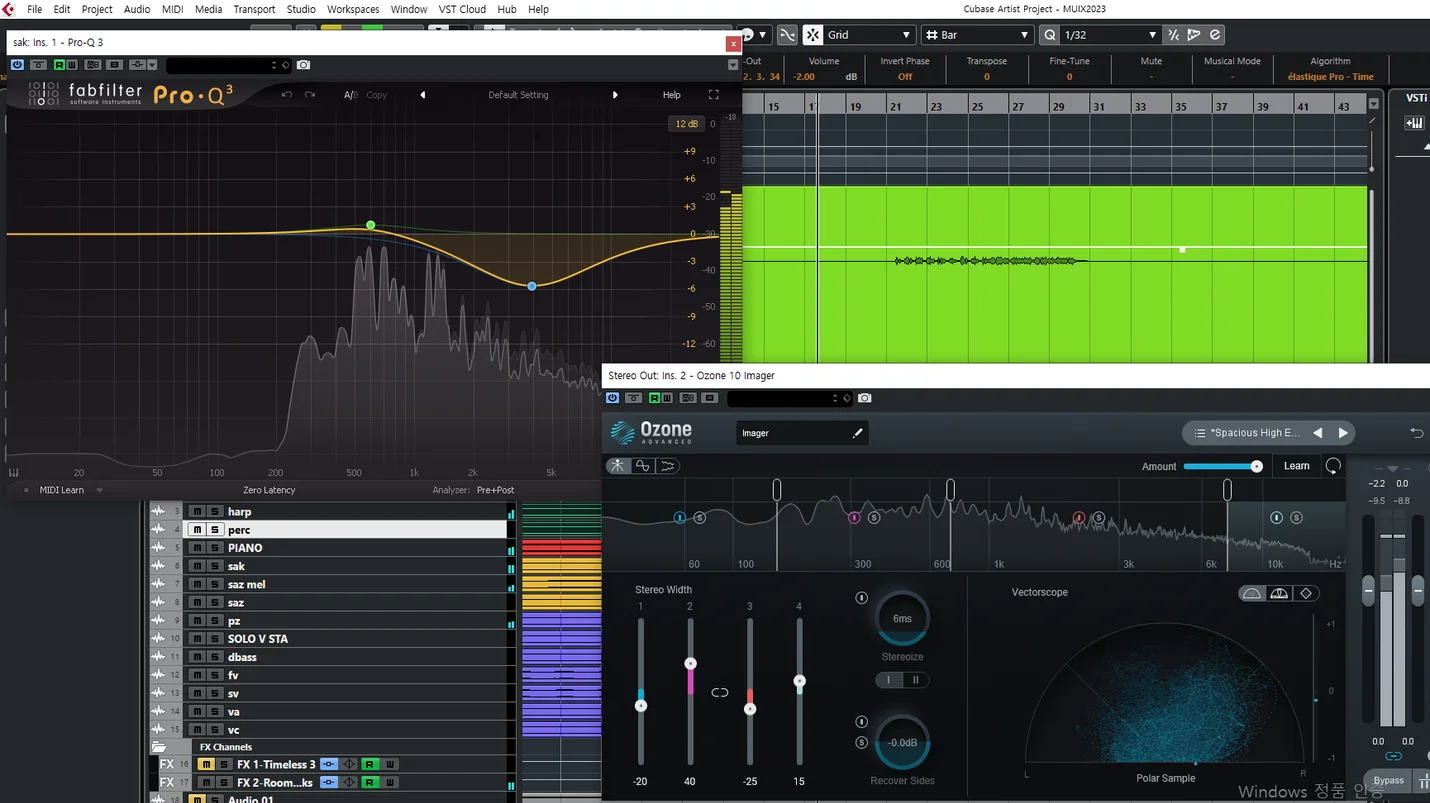1430x803 pixels.
Task: Go to previous Ozone preset
Action: coord(1318,433)
